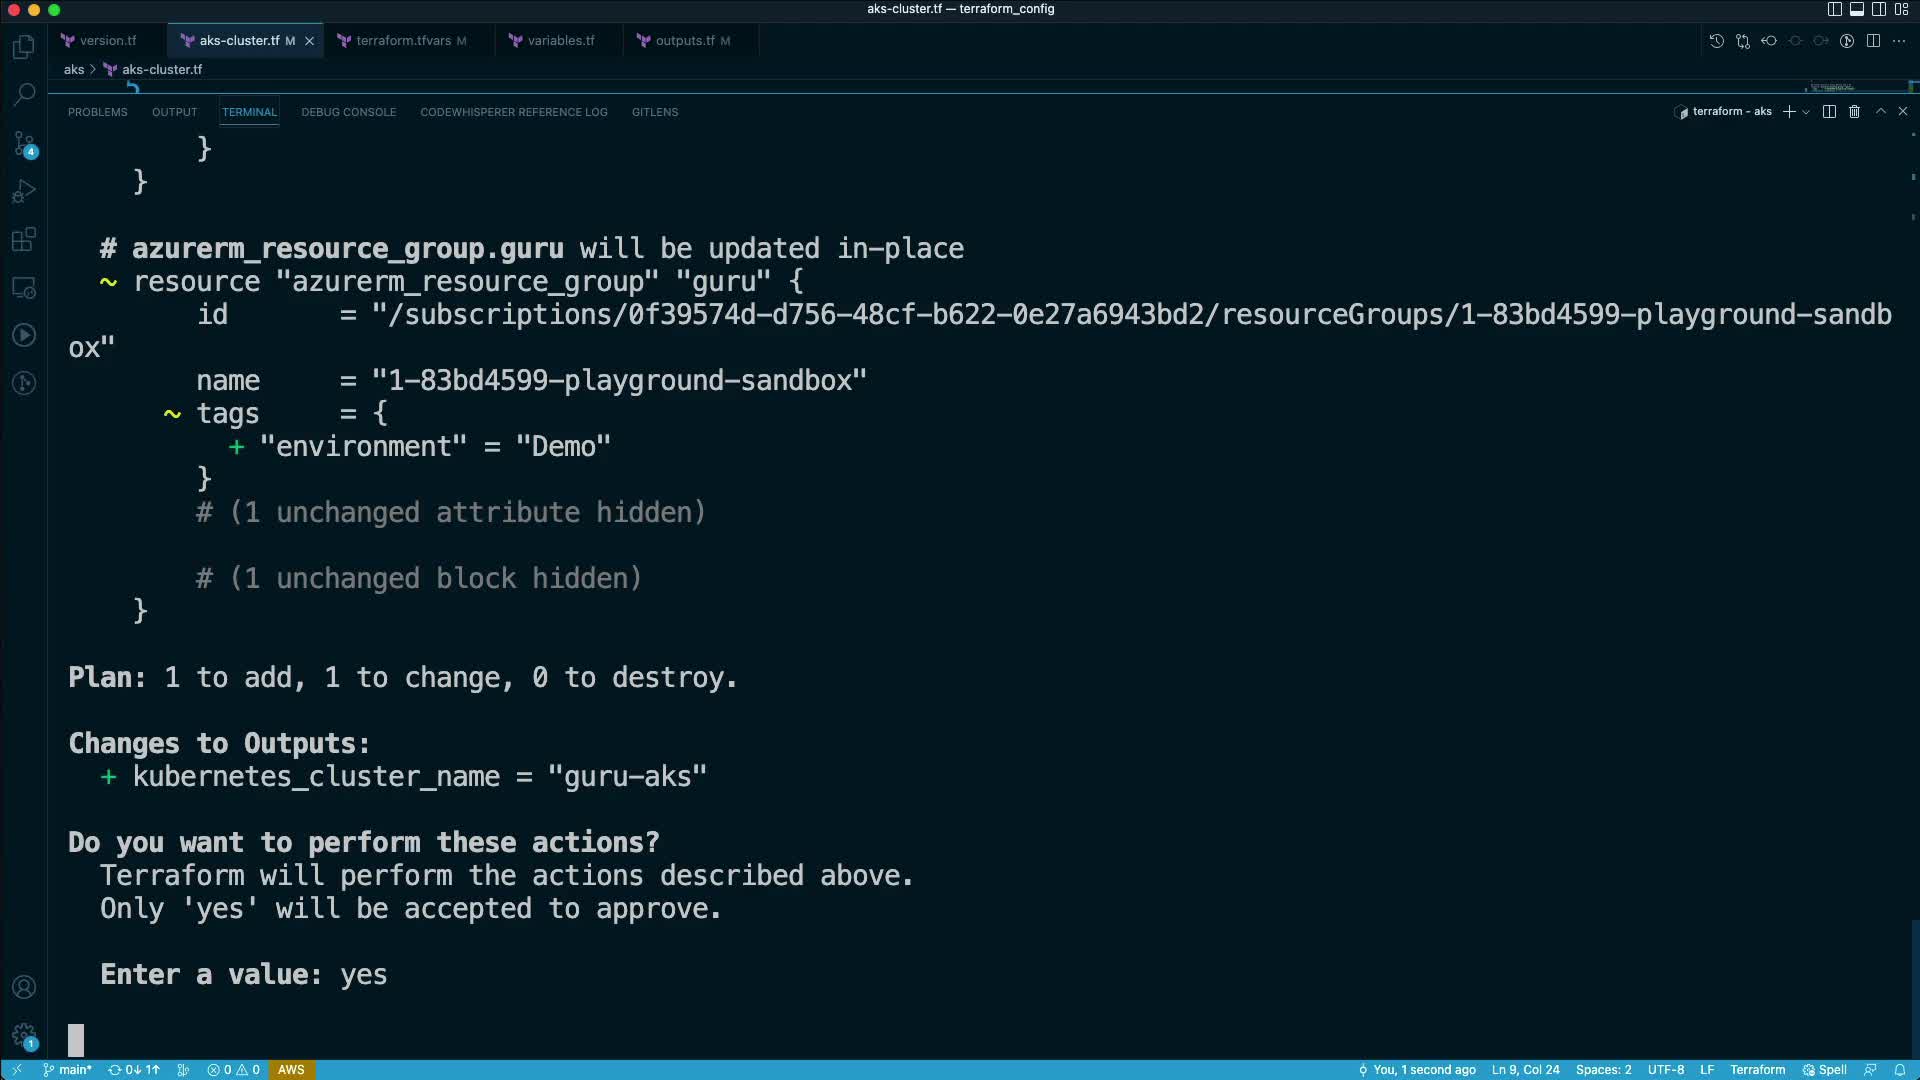This screenshot has height=1080, width=1920.
Task: Open Run and Debug view
Action: (x=24, y=192)
